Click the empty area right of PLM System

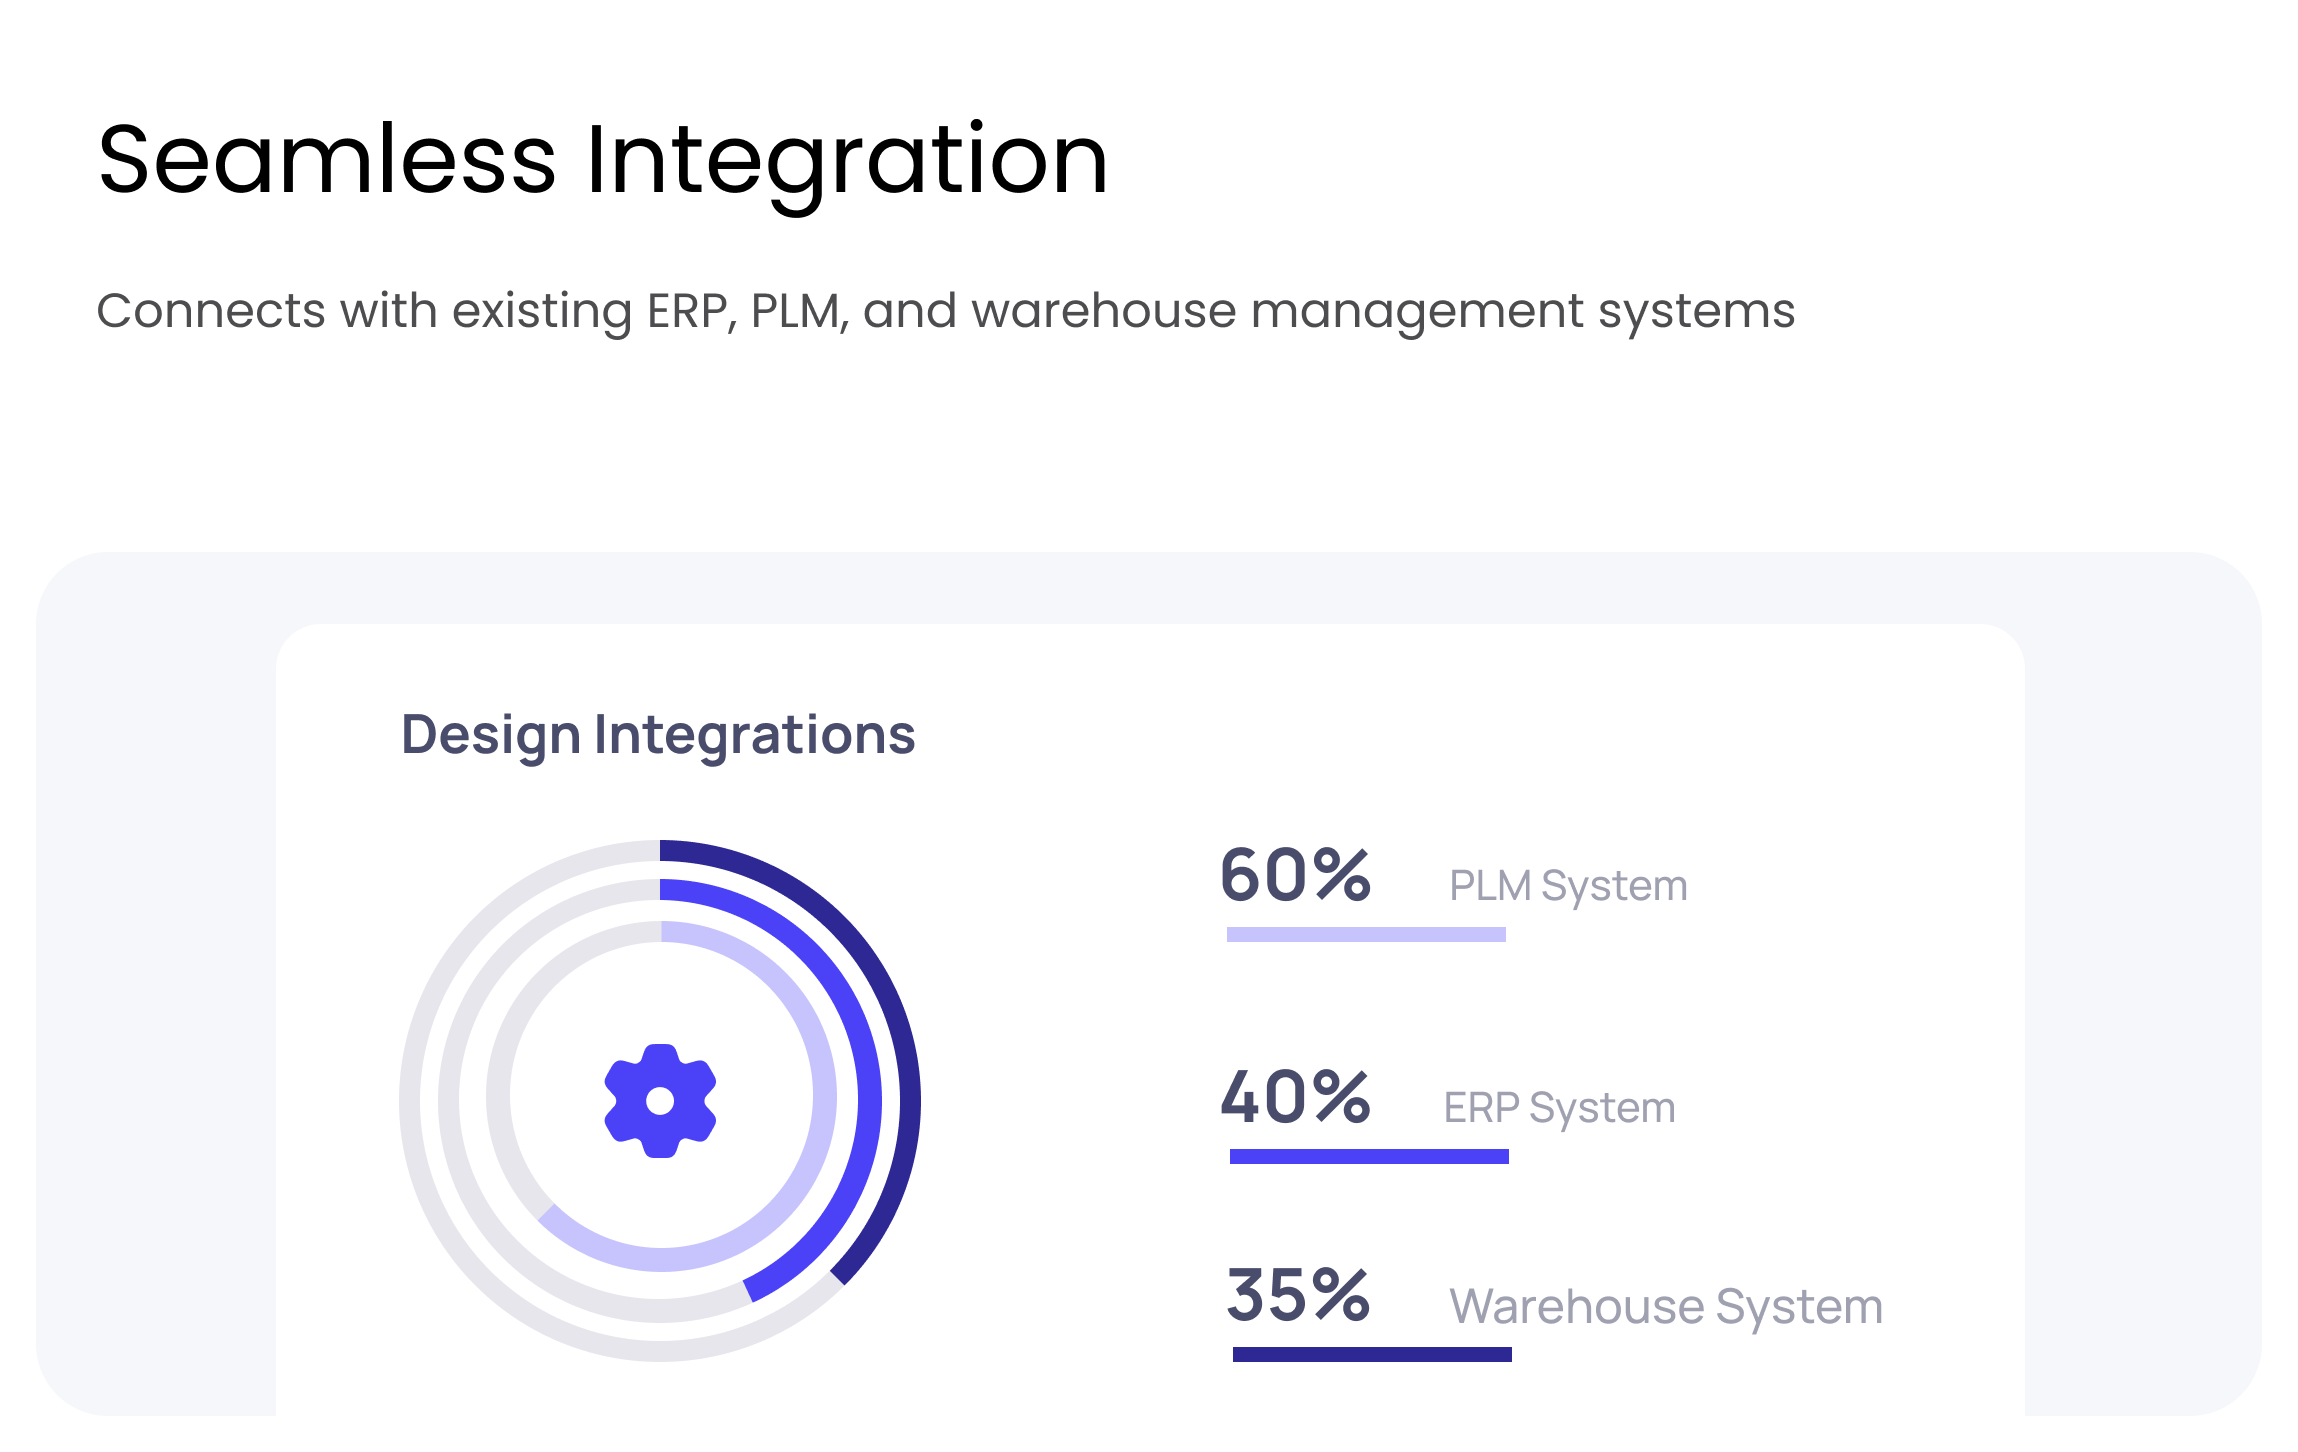coord(1850,886)
